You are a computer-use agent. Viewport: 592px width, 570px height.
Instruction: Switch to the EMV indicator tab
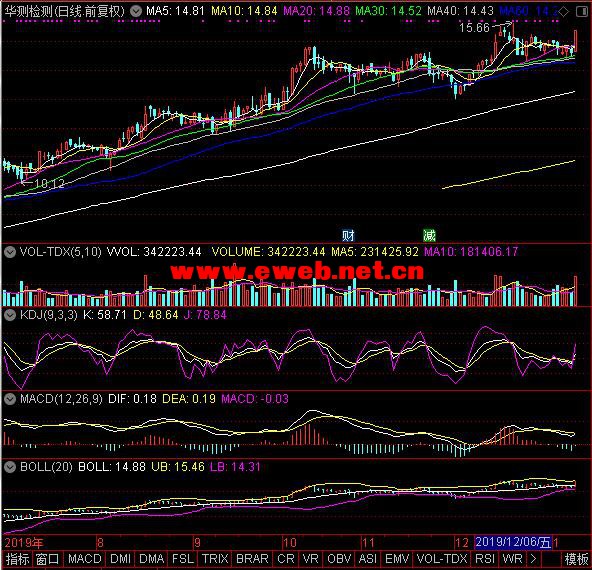point(397,559)
